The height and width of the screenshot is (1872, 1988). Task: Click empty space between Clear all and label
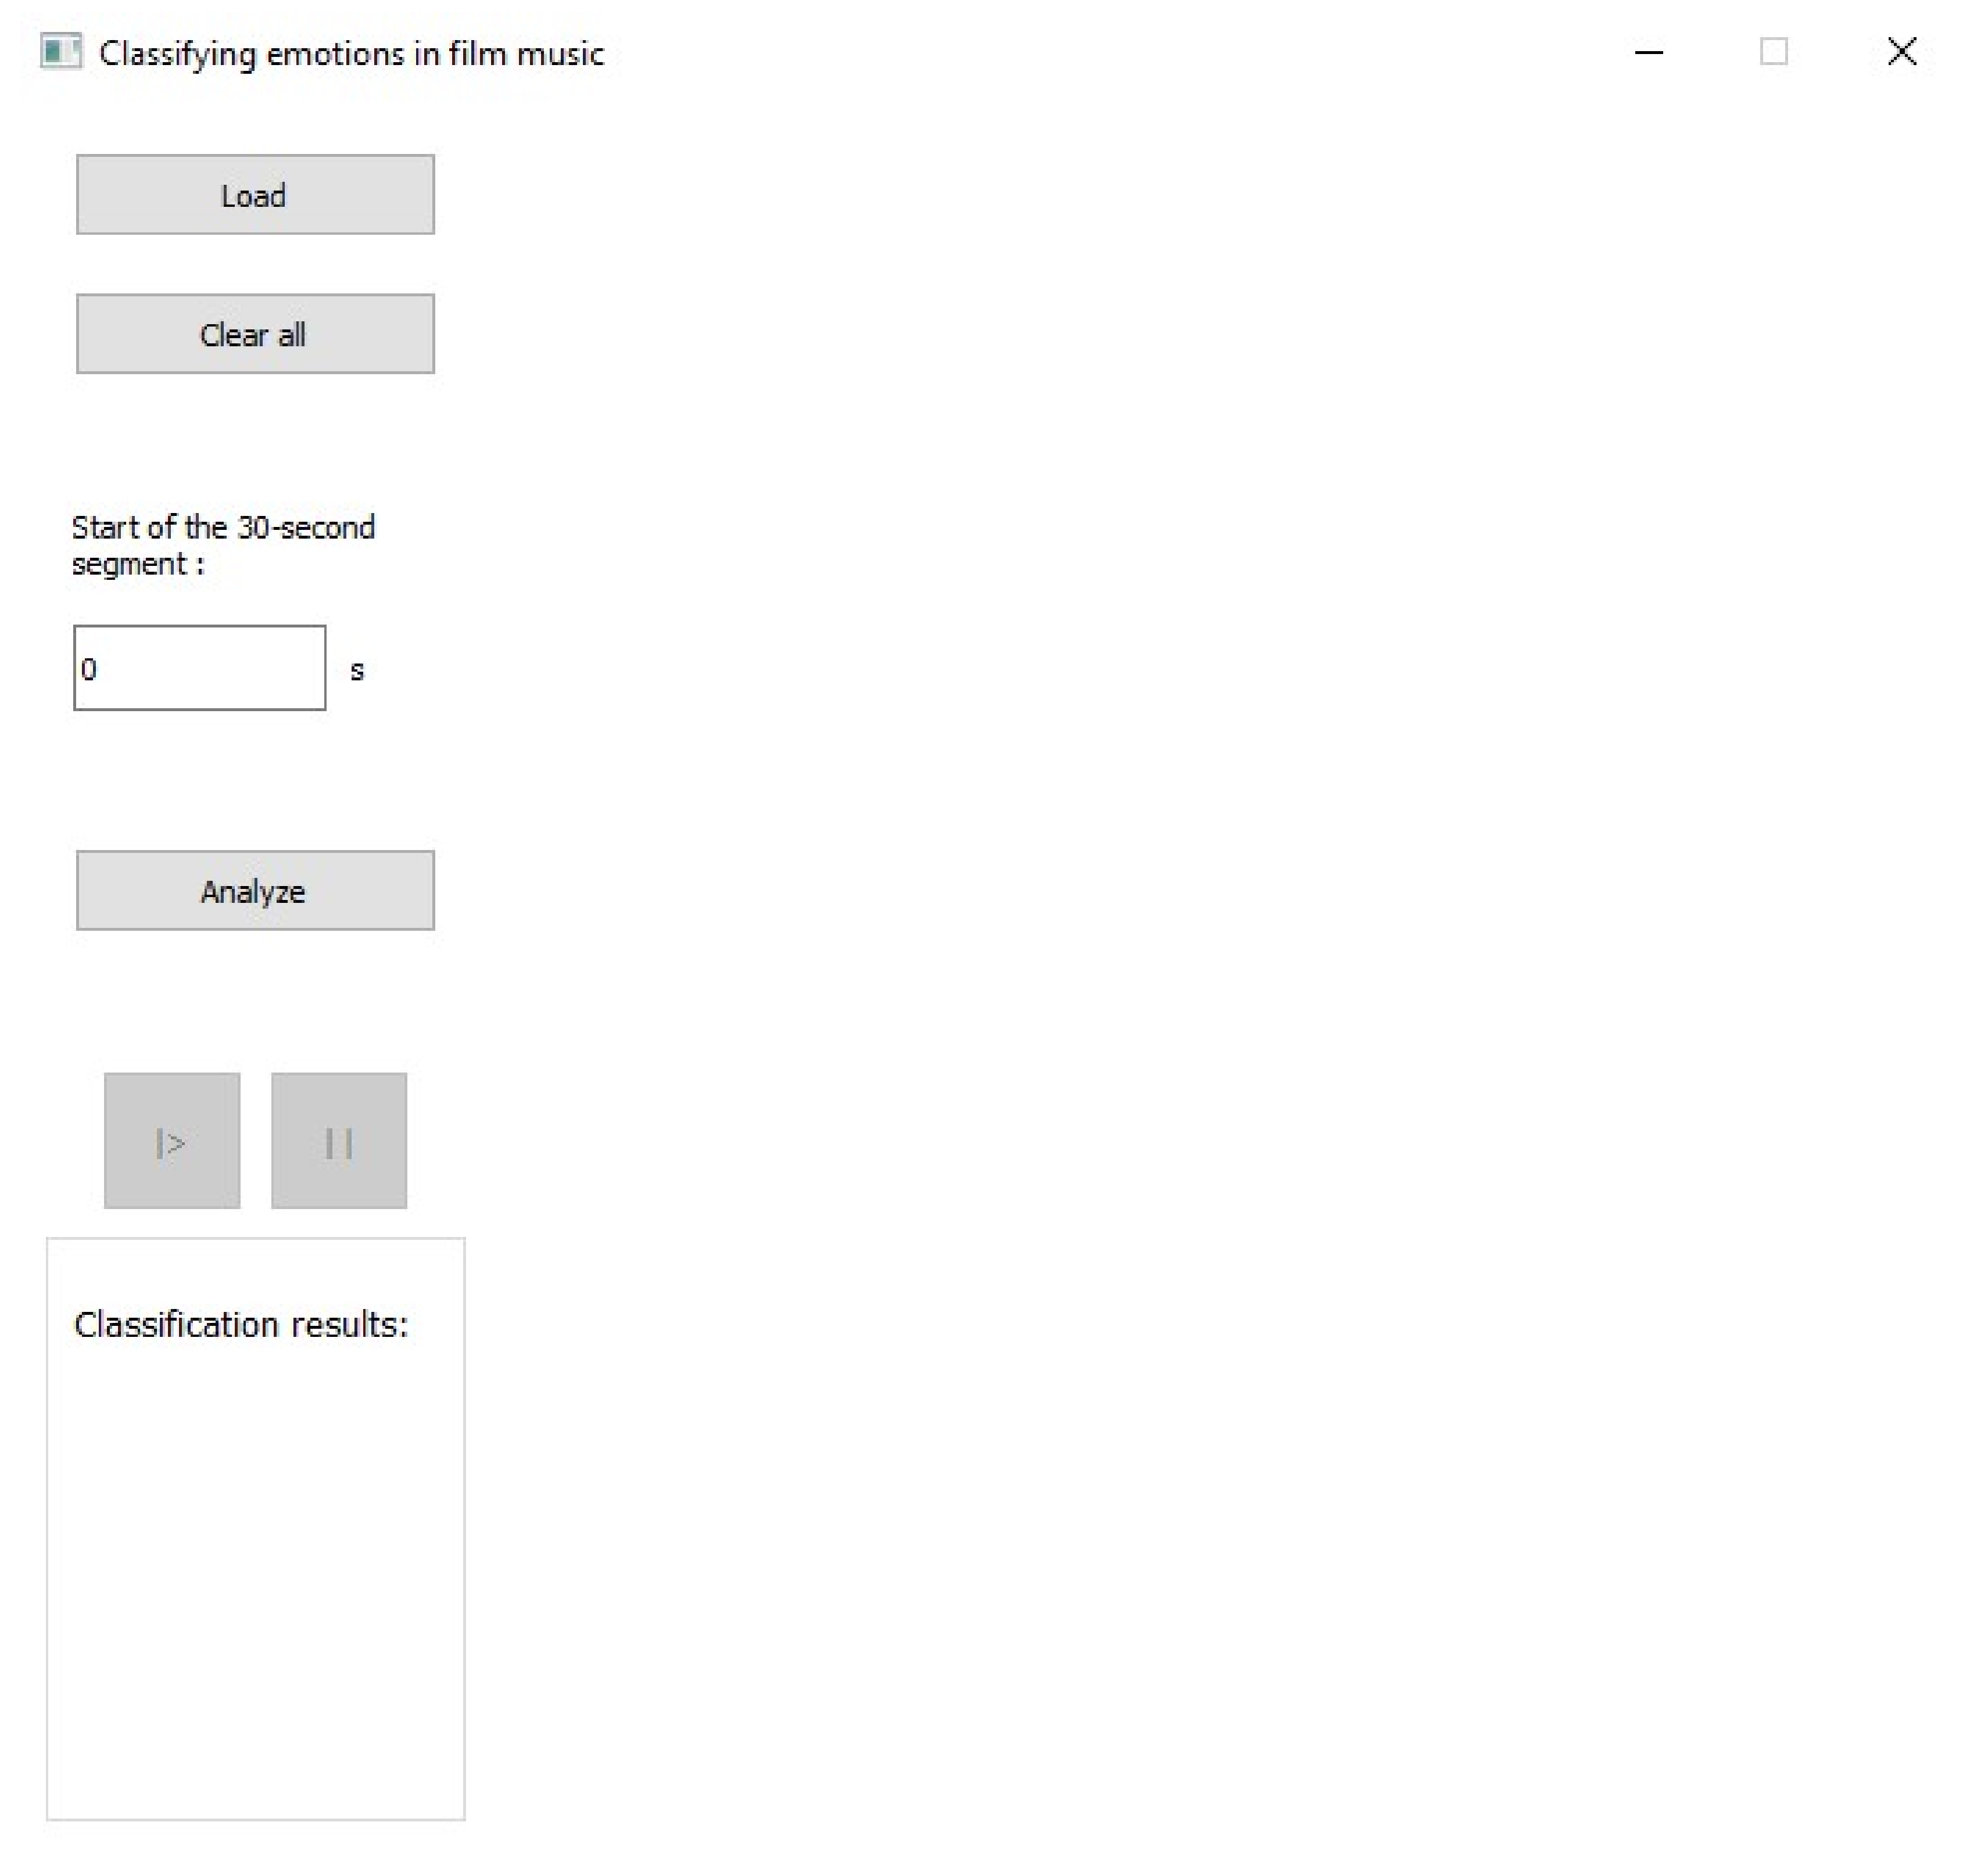tap(255, 440)
